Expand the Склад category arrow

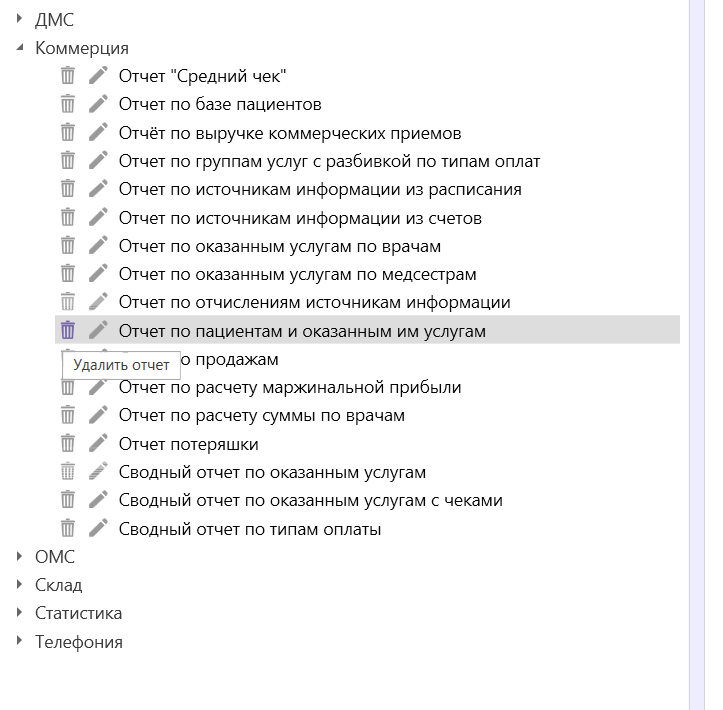(19, 585)
